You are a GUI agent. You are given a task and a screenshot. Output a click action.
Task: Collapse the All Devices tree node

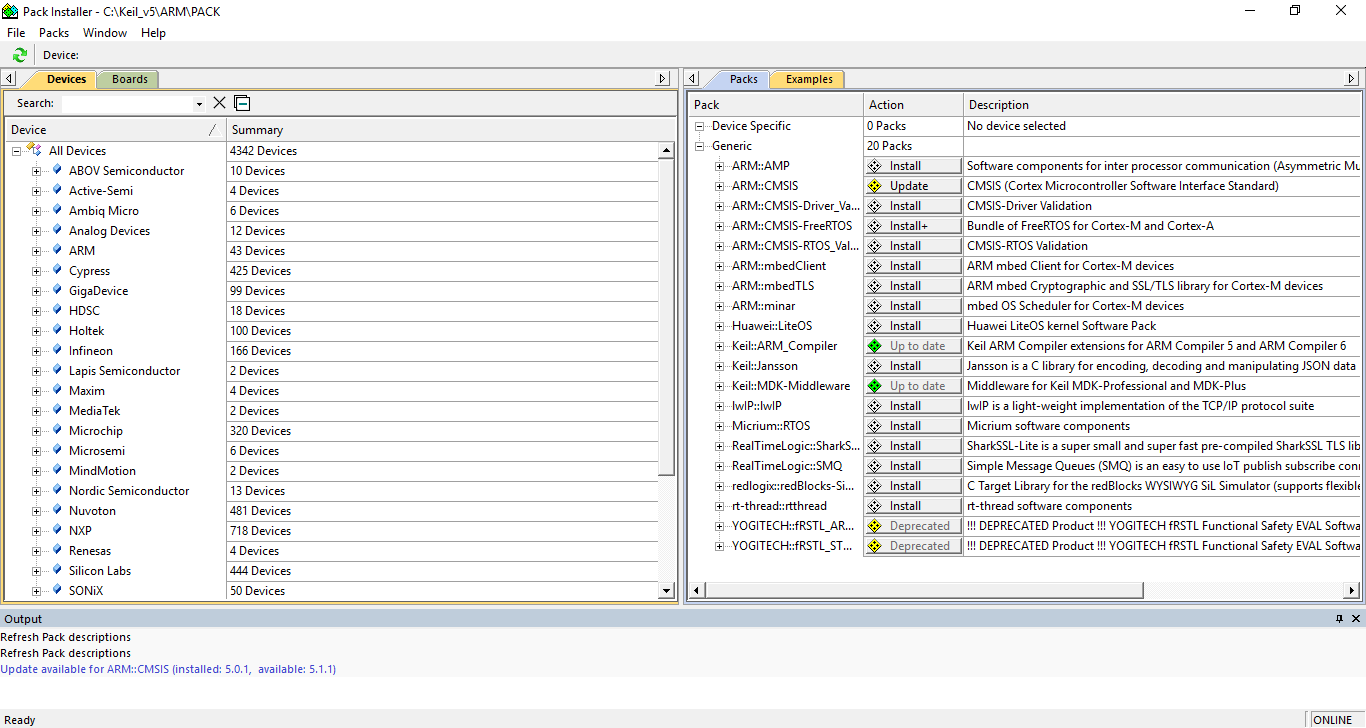click(x=16, y=151)
